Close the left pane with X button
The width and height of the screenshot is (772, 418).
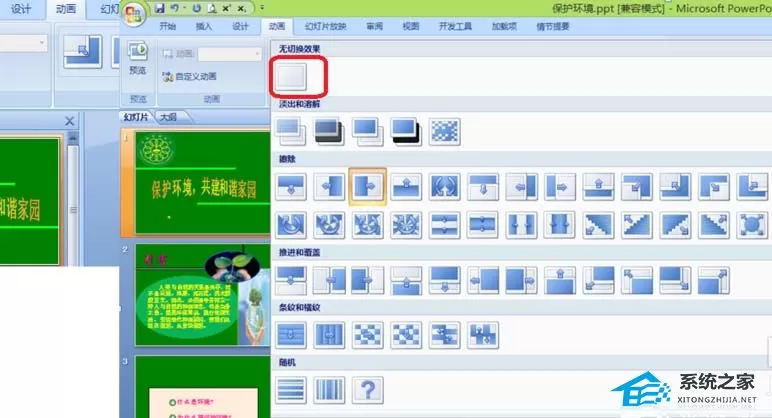pos(70,121)
